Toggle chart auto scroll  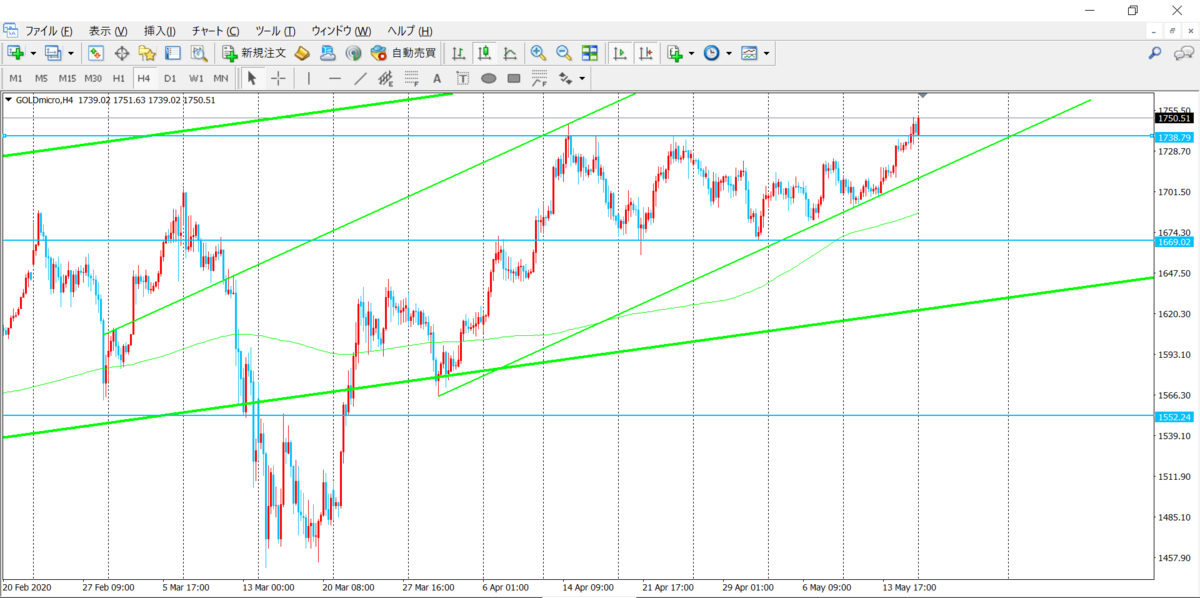pos(620,53)
